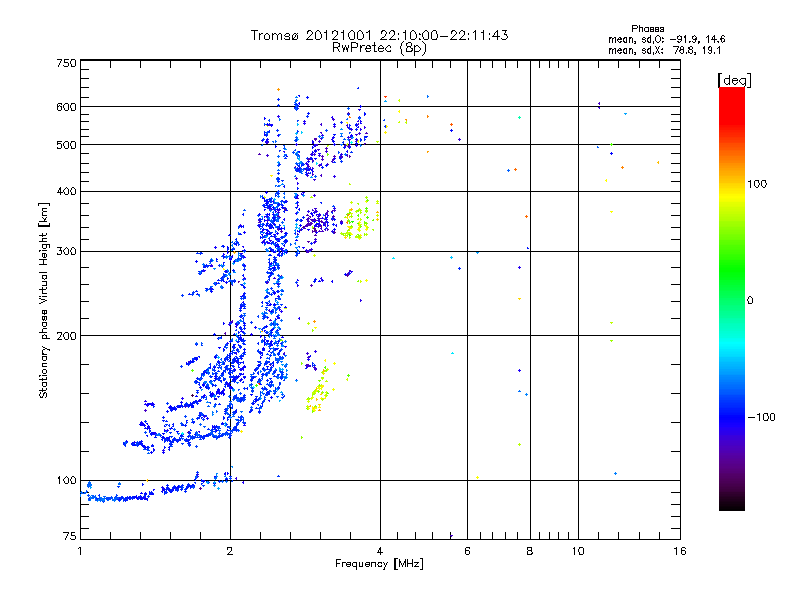
Task: Click the '6' frequency axis tick label
Action: [467, 551]
